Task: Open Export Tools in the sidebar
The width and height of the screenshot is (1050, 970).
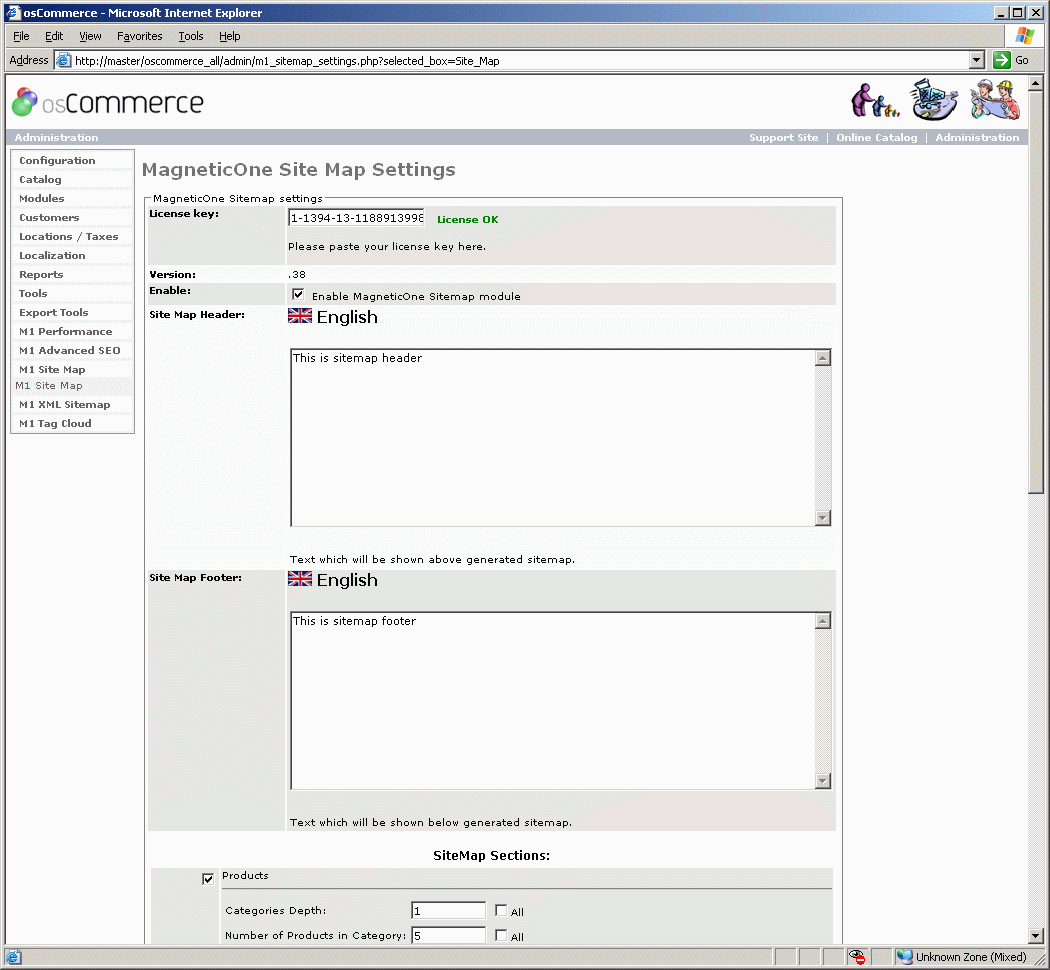Action: (x=54, y=313)
